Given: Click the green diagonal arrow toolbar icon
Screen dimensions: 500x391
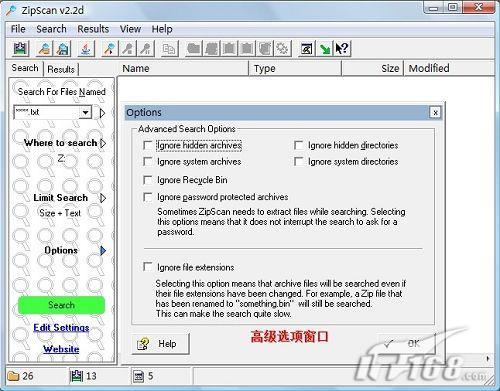Looking at the screenshot, I should [324, 49].
